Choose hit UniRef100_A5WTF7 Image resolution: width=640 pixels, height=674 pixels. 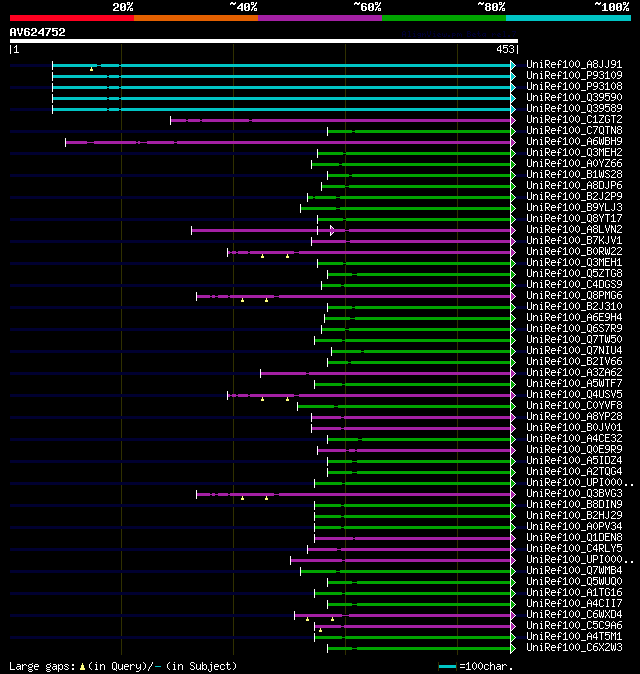(574, 383)
